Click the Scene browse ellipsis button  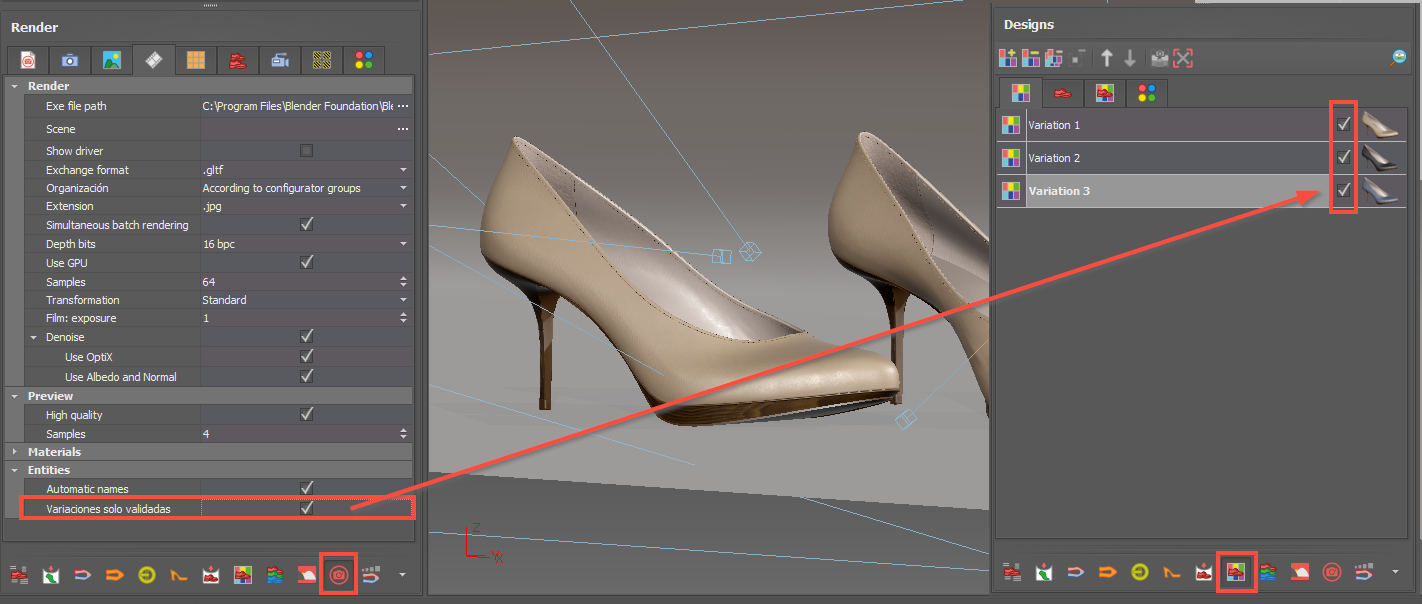coord(403,129)
